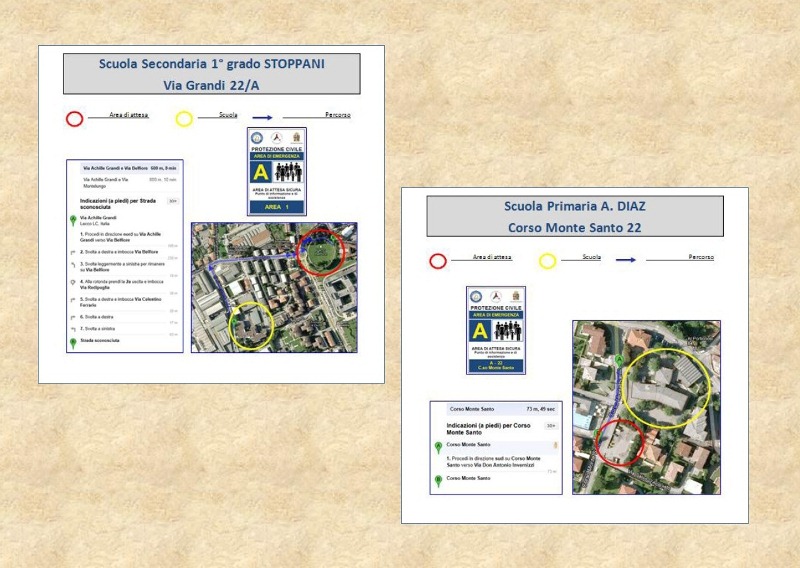Click the green end pin beside Strada sconosciuta
Screen dimensions: 800x568
coord(72,342)
